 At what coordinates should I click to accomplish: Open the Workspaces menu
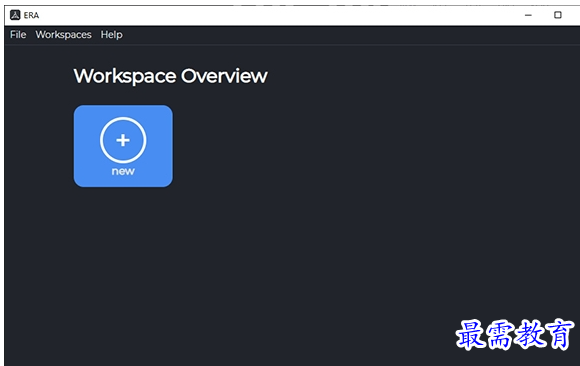[63, 35]
